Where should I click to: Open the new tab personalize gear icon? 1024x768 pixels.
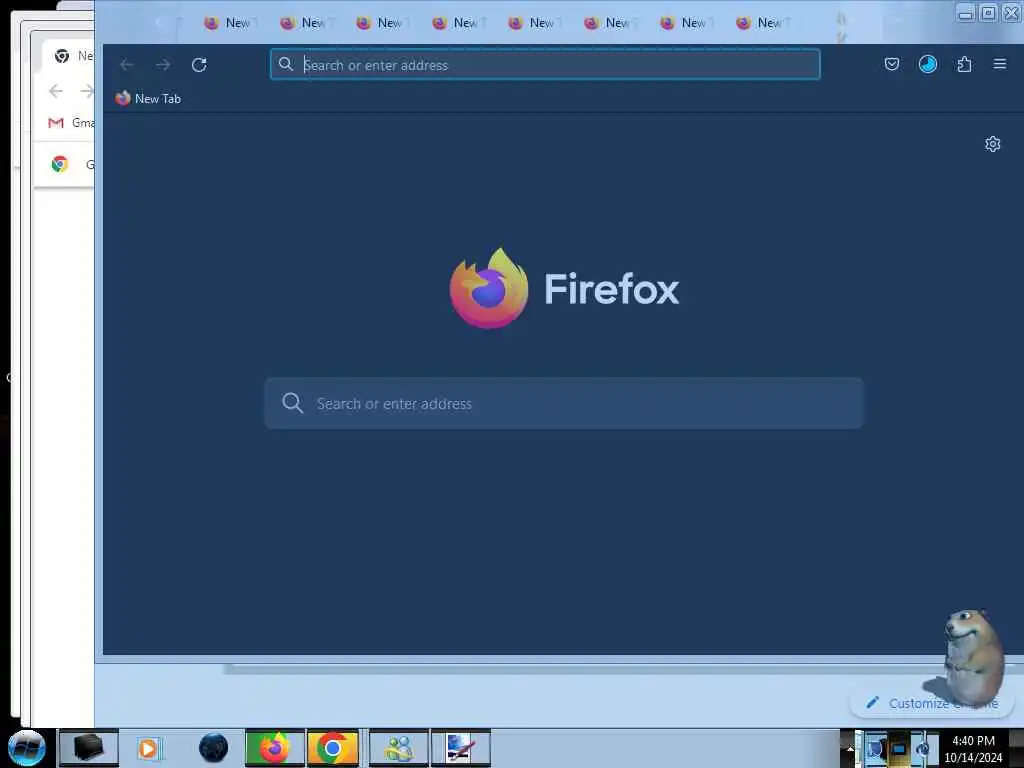click(x=992, y=144)
